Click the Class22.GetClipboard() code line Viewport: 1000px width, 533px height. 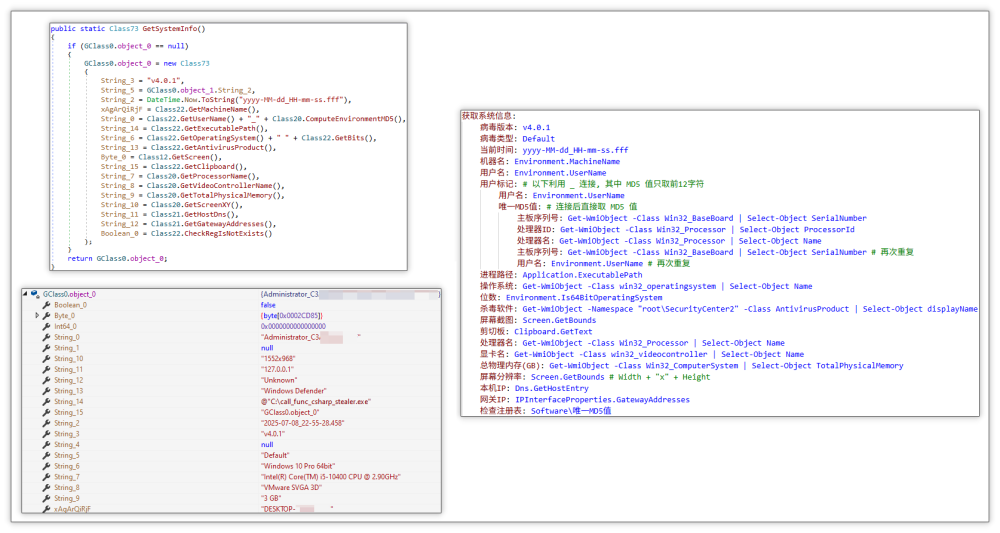click(x=173, y=166)
